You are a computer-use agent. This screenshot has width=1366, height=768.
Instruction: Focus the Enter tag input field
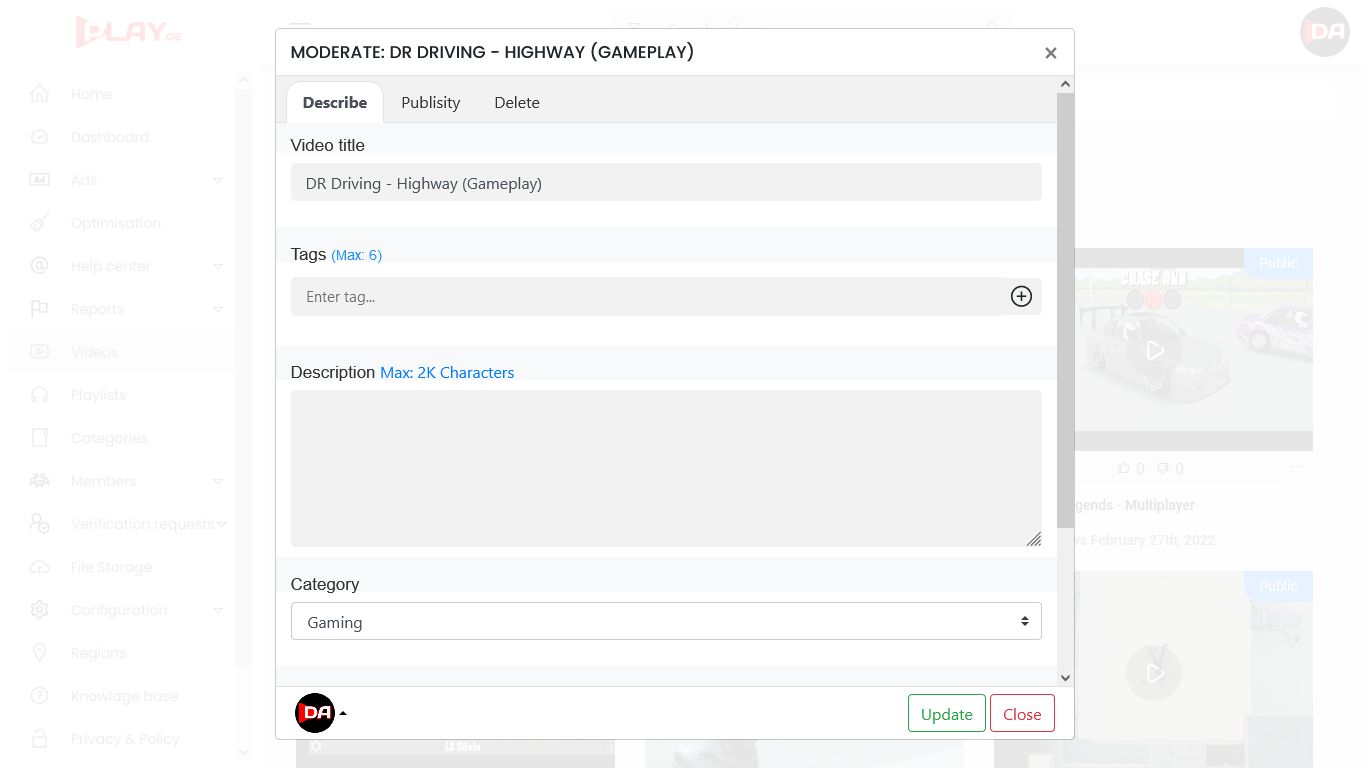point(647,296)
